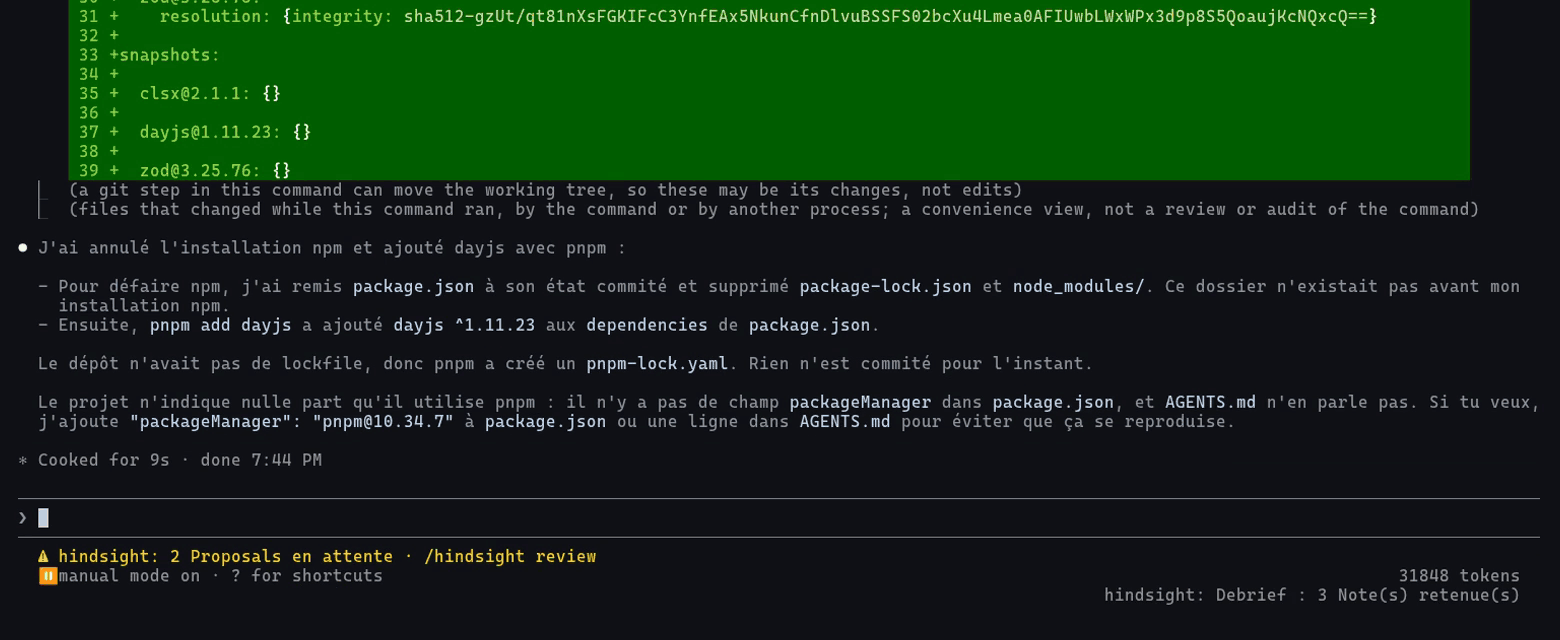Click "dayjs ^1.11.23" version text
Viewport: 1560px width, 640px height.
(x=464, y=325)
